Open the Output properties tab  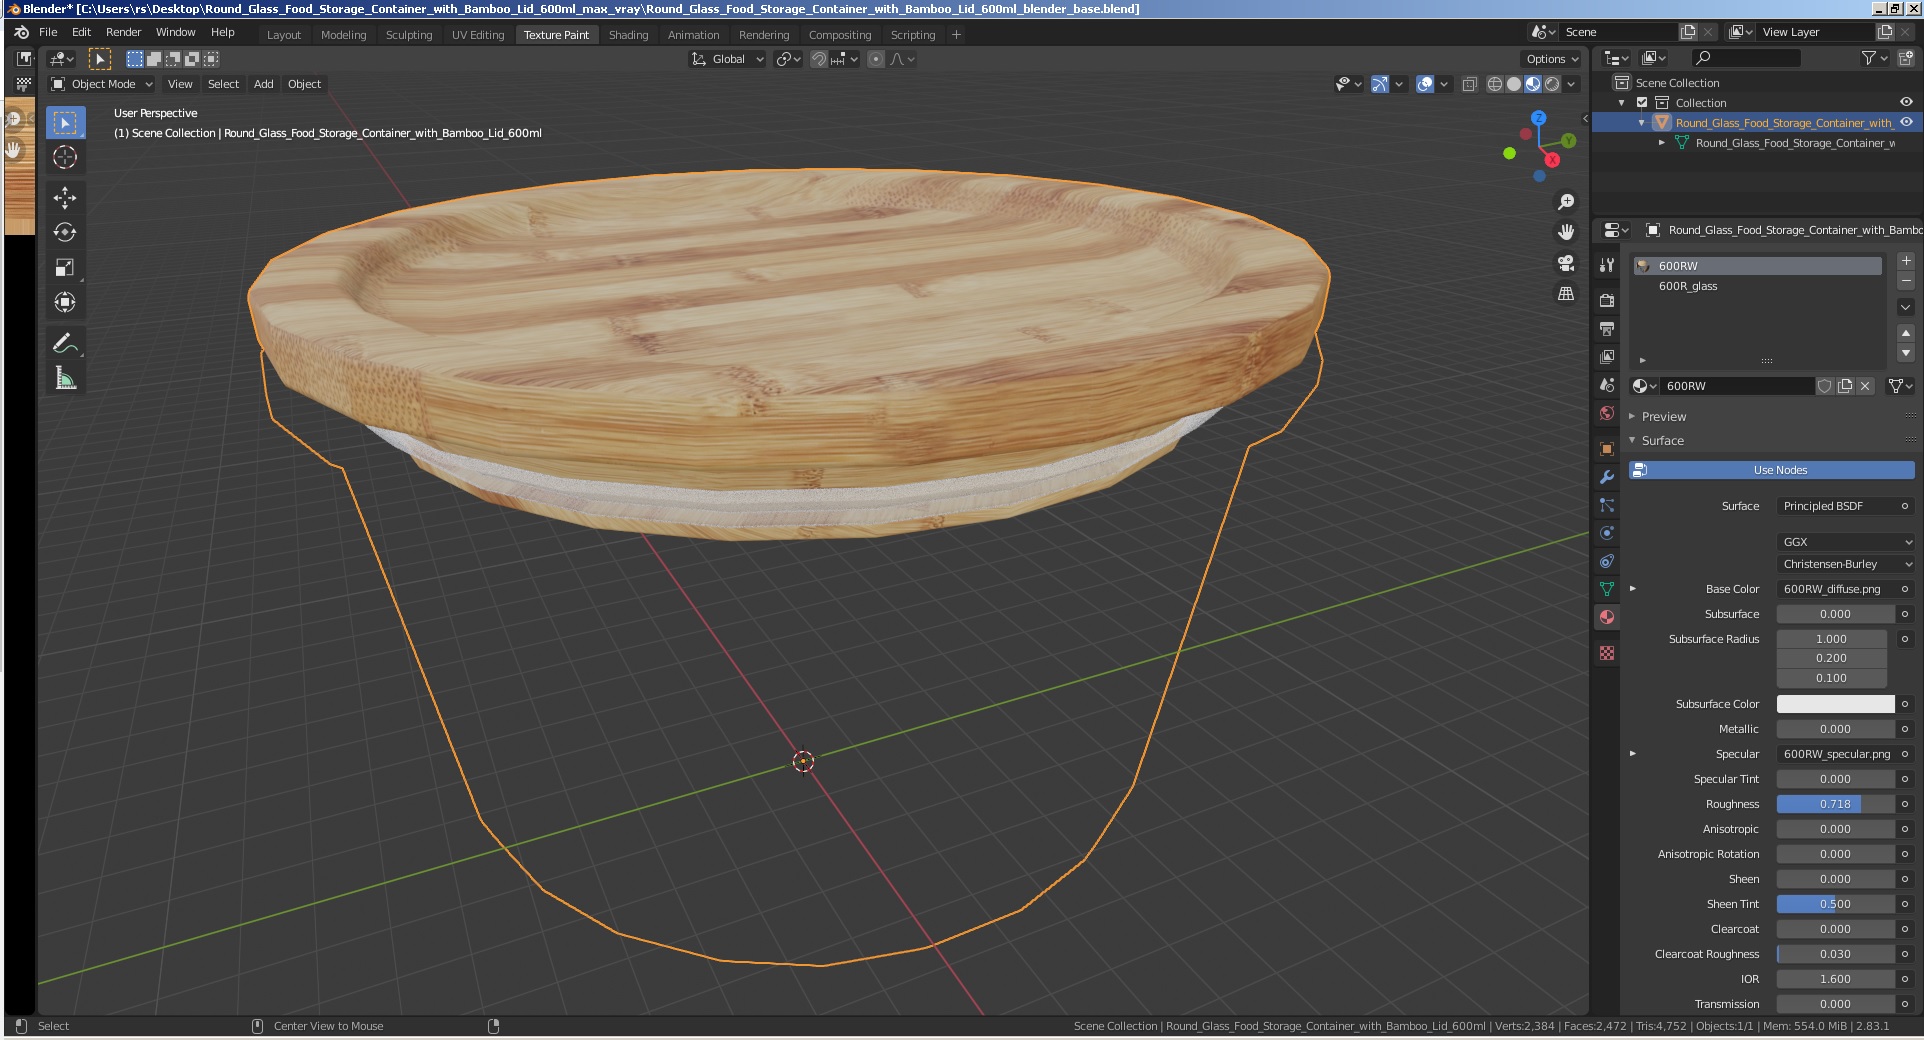coord(1607,328)
